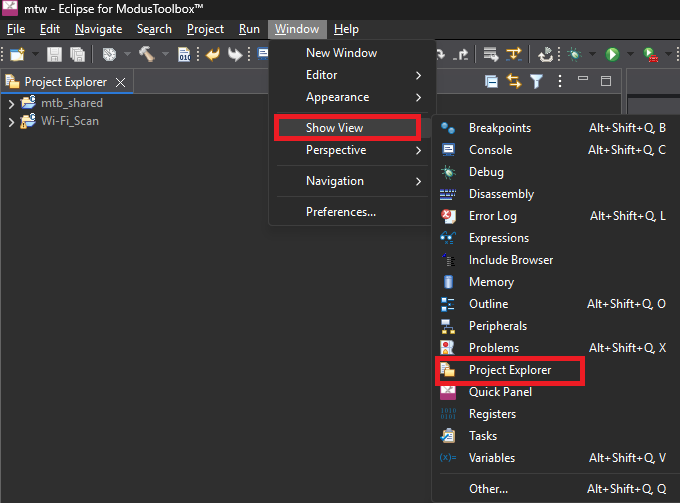Close the Project Explorer tab
Screen dimensions: 680x503
[x=120, y=82]
